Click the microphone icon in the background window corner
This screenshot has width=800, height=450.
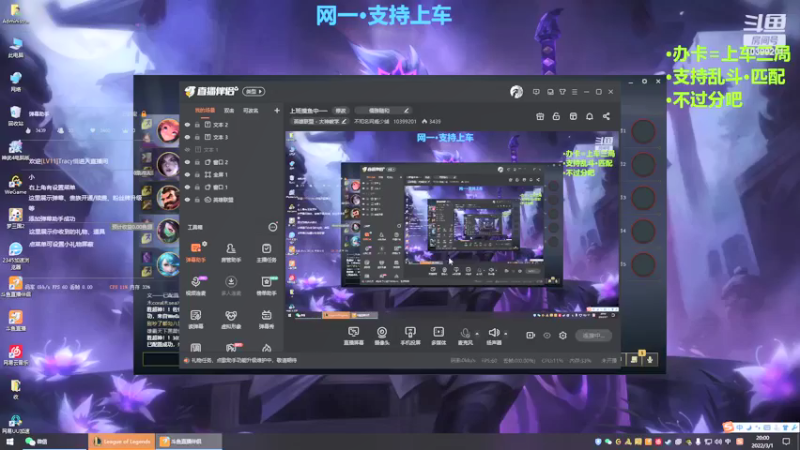point(650,360)
